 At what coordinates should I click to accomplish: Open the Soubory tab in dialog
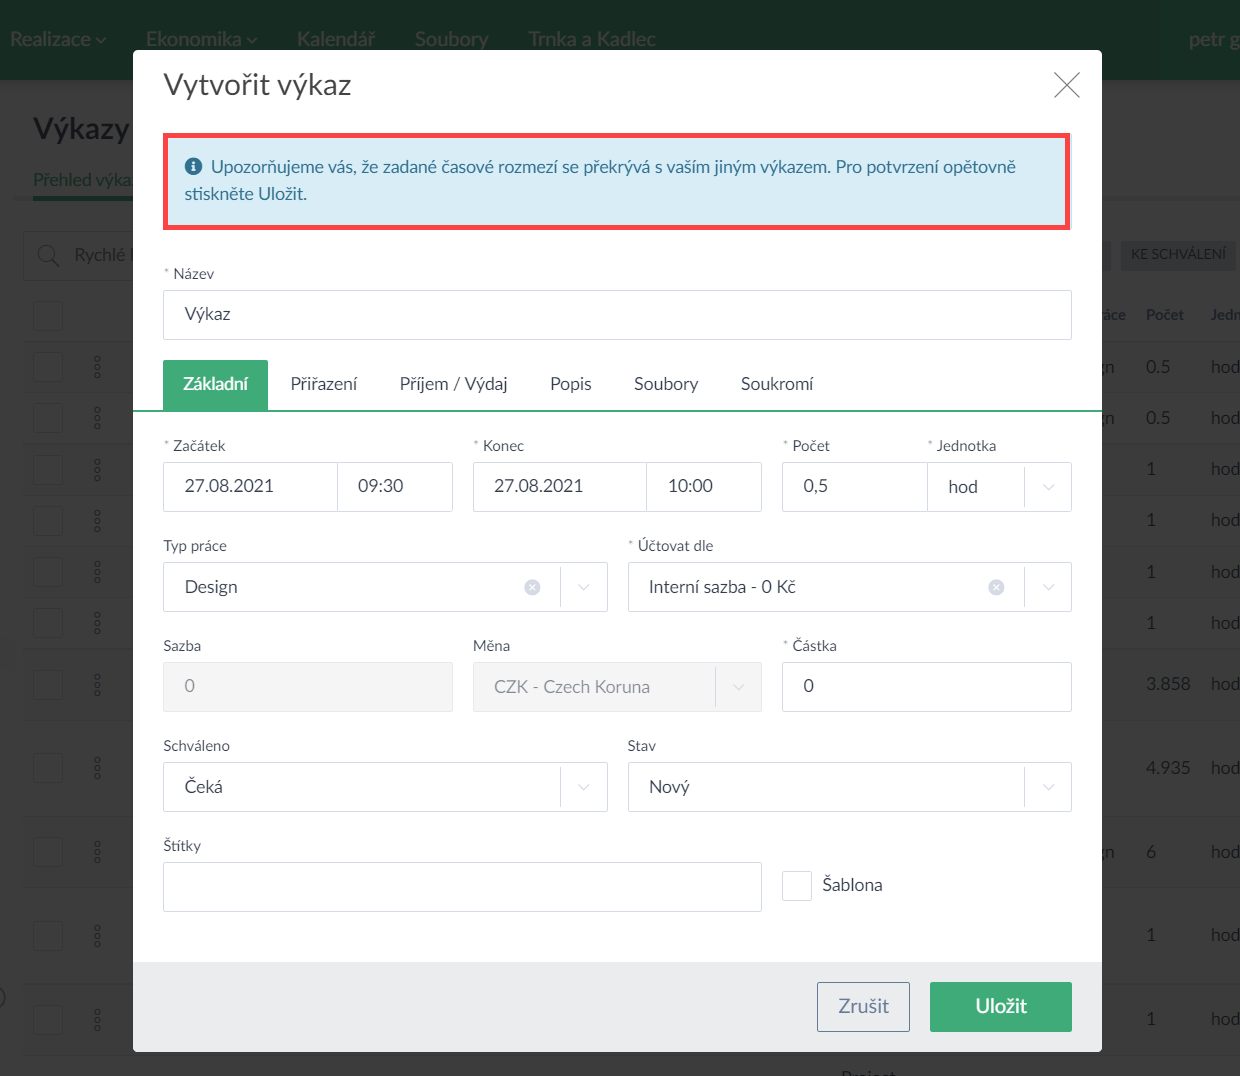tap(665, 384)
